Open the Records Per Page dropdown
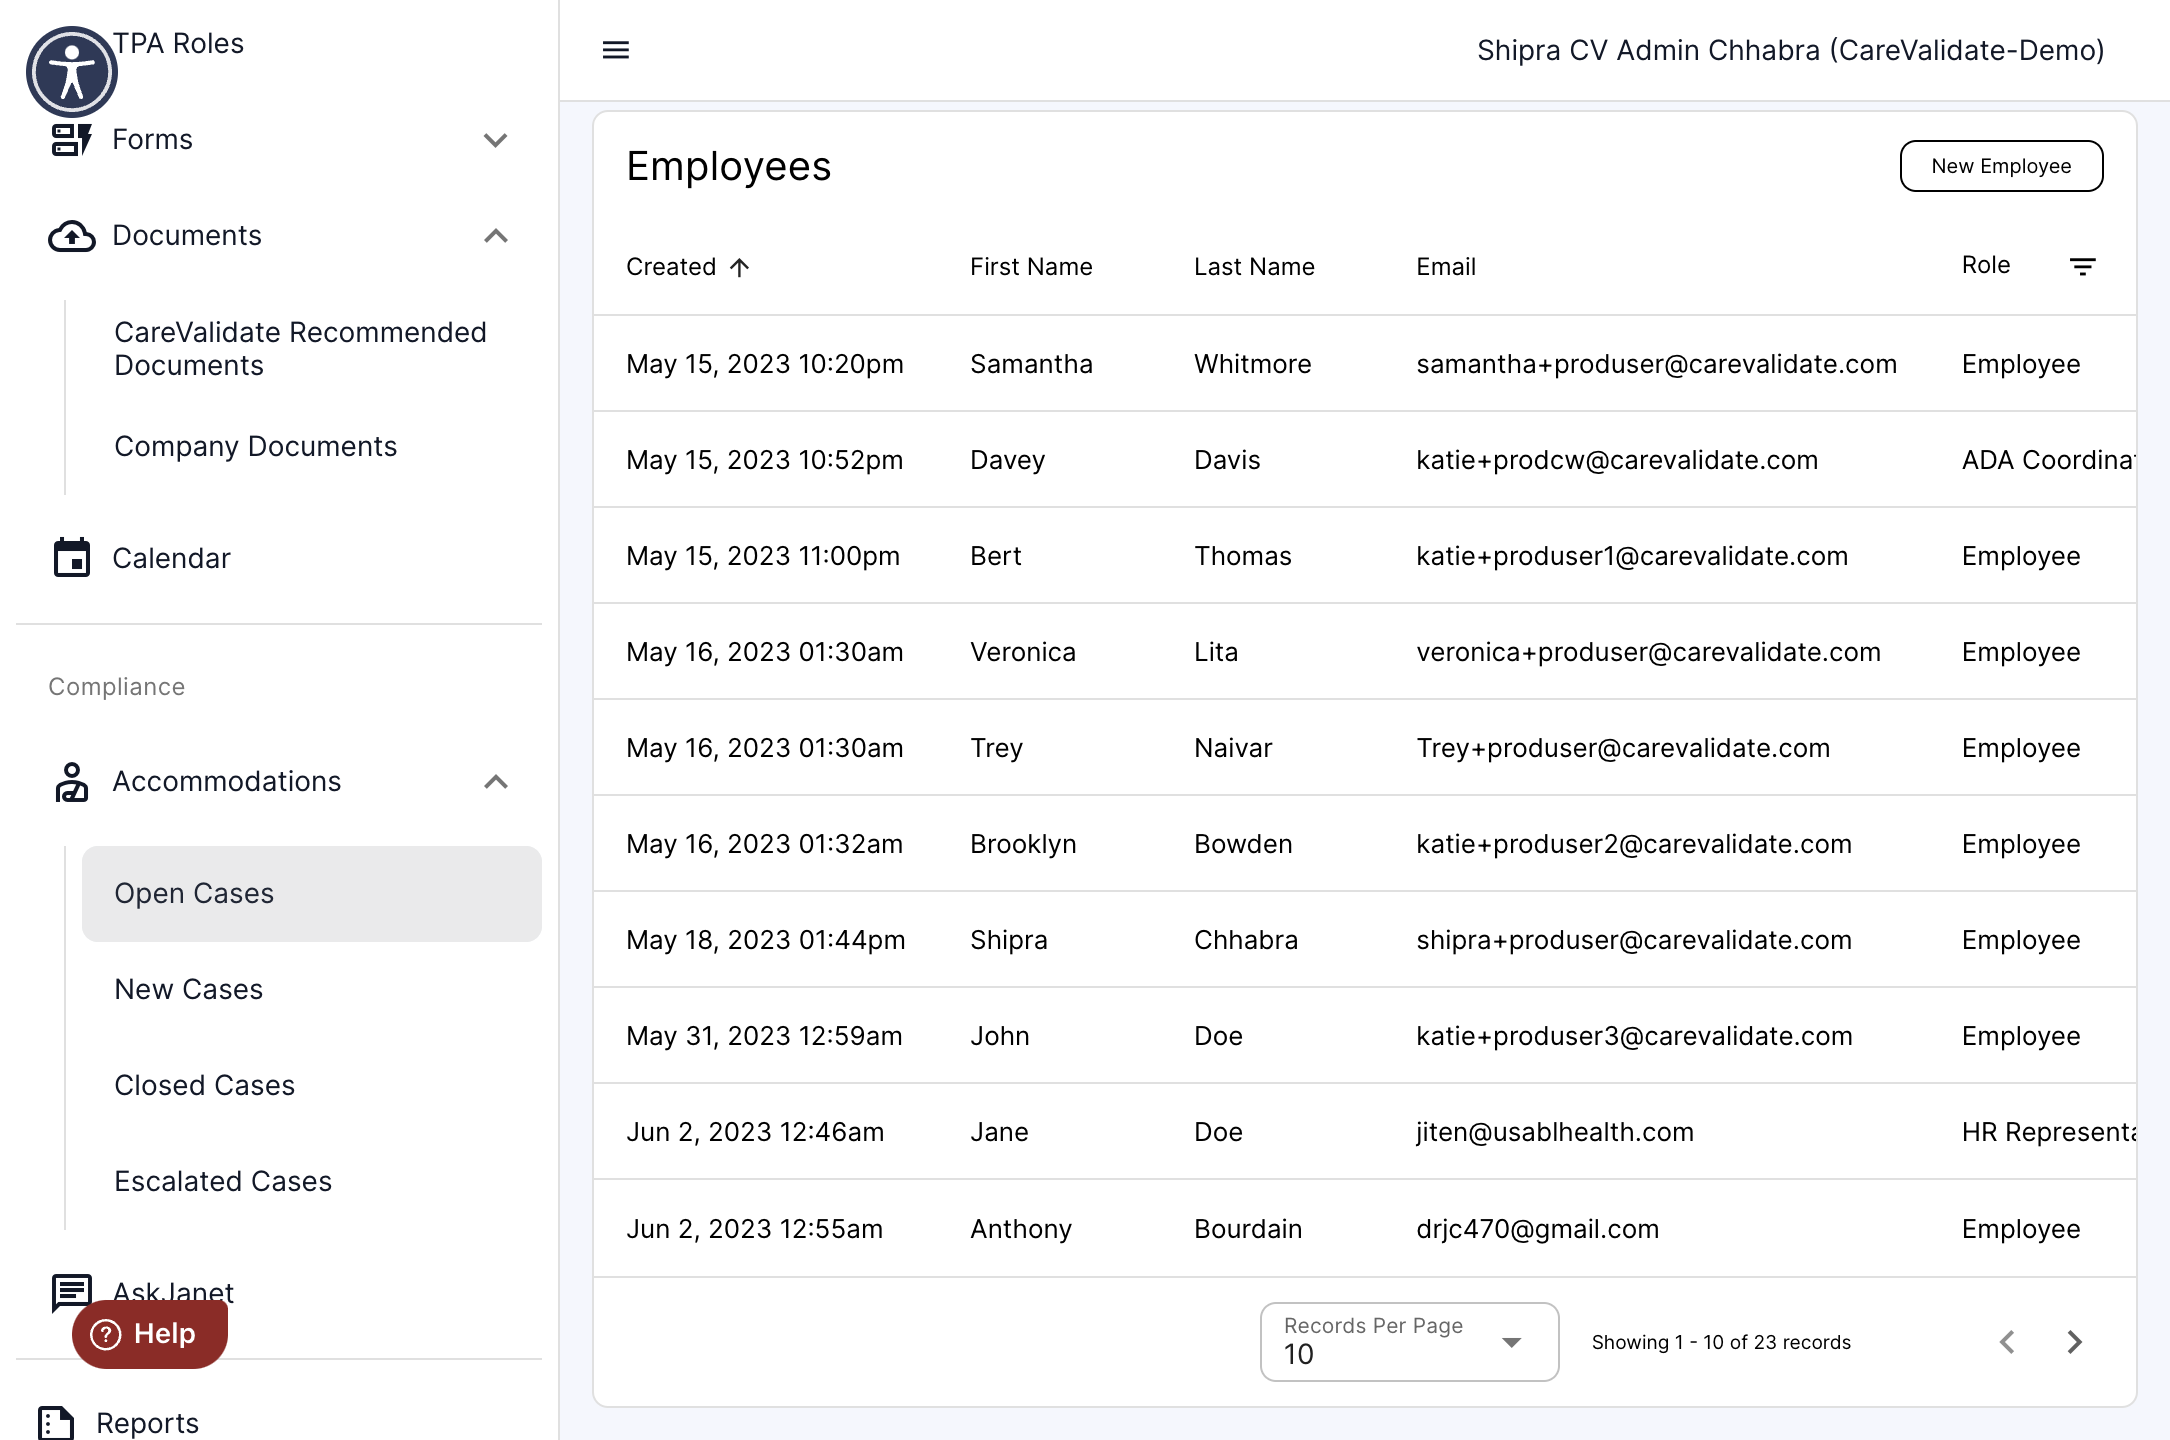Viewport: 2170px width, 1440px height. 1409,1342
